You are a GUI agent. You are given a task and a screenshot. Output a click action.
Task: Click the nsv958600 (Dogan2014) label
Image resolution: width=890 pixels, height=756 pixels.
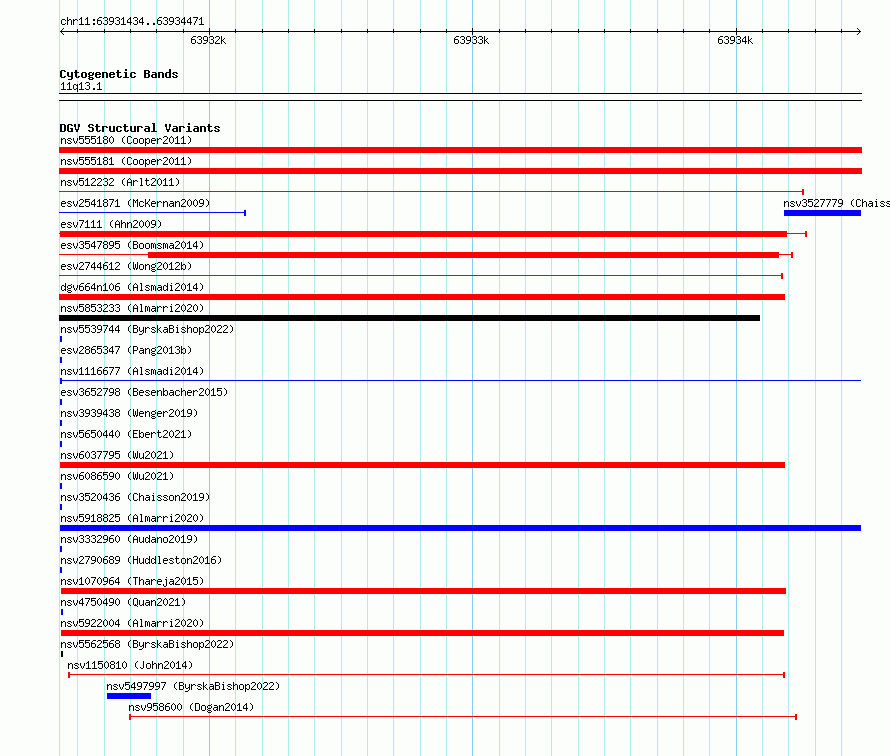pyautogui.click(x=191, y=707)
